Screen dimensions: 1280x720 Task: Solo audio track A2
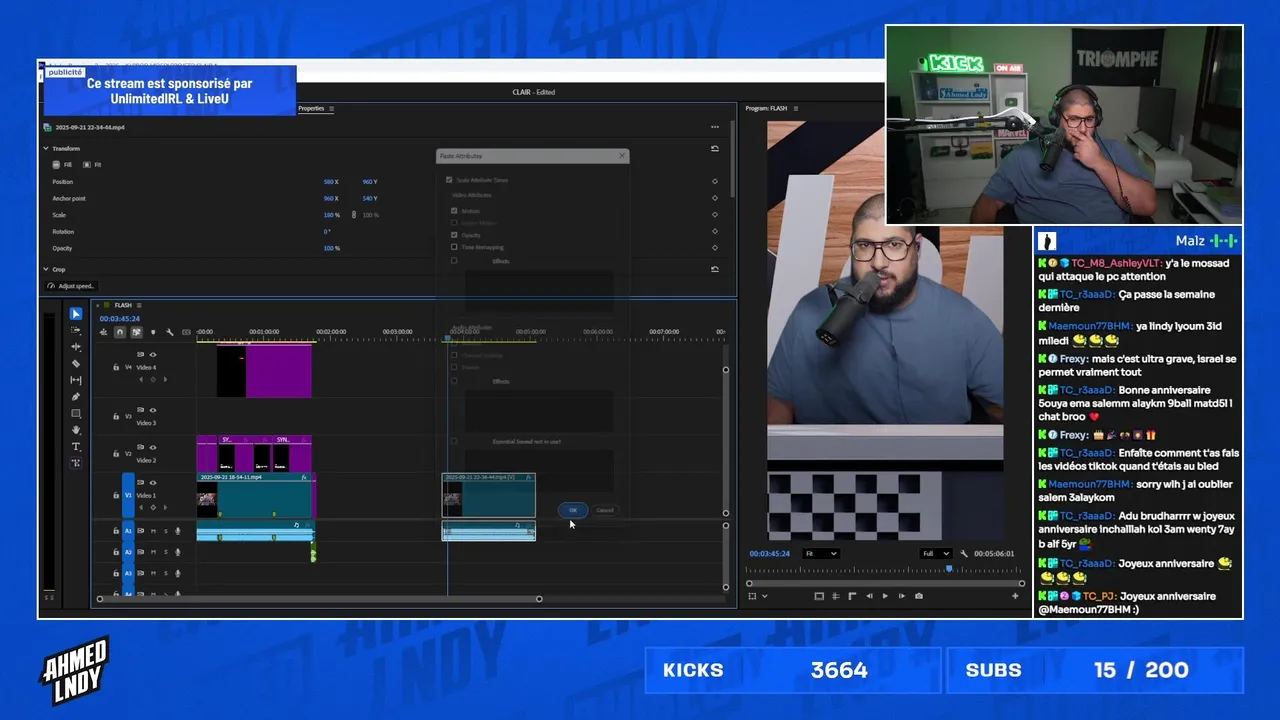click(x=165, y=552)
